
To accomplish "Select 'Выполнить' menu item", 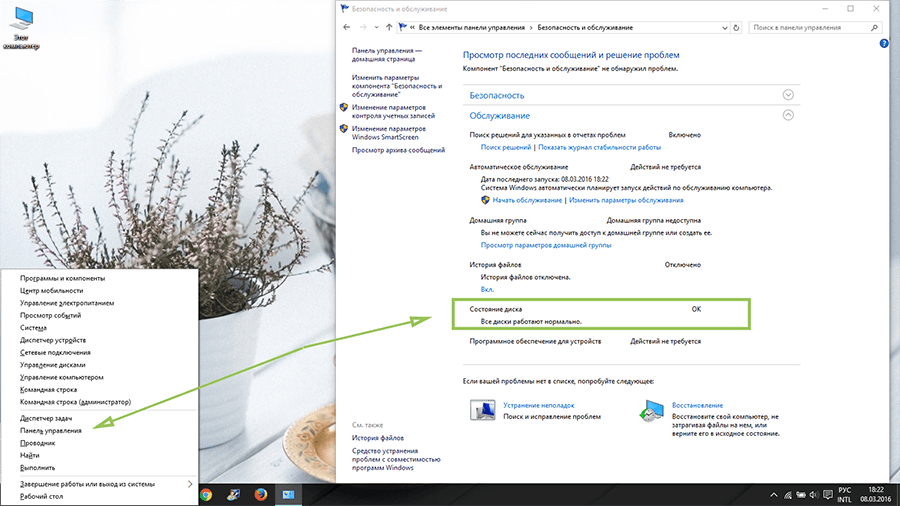I will coord(100,468).
